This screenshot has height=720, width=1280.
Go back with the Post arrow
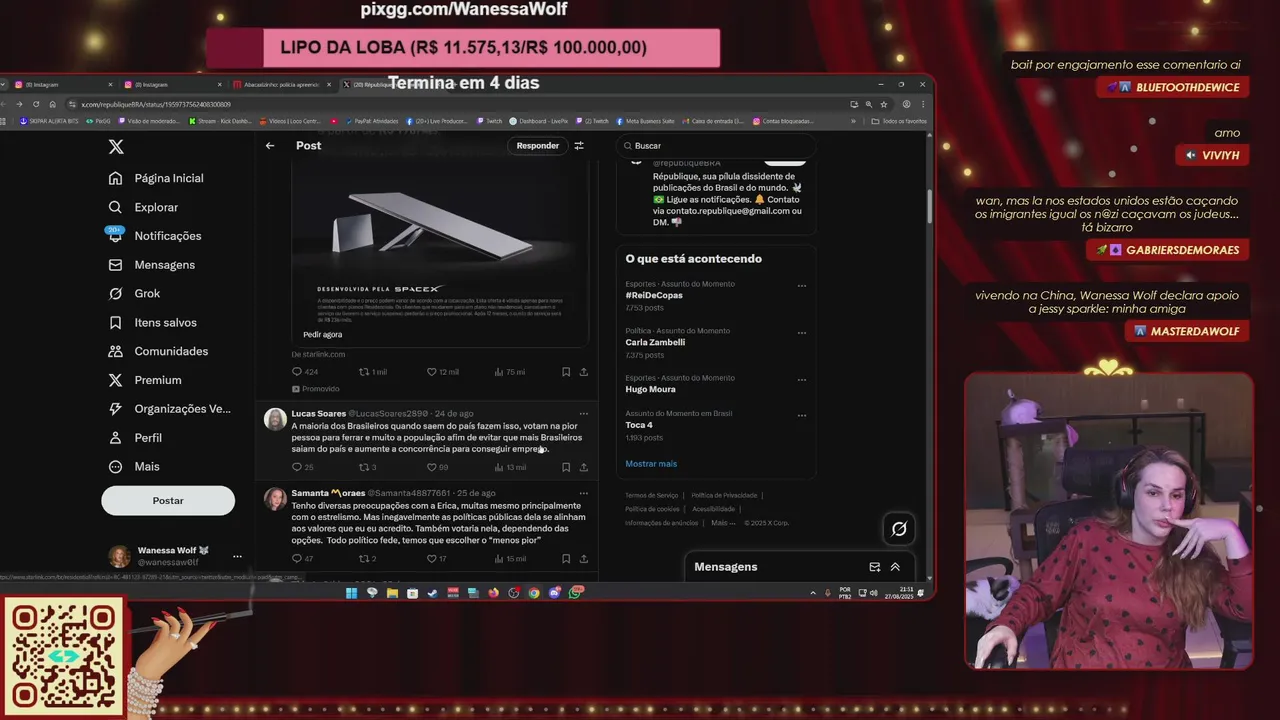[x=270, y=146]
